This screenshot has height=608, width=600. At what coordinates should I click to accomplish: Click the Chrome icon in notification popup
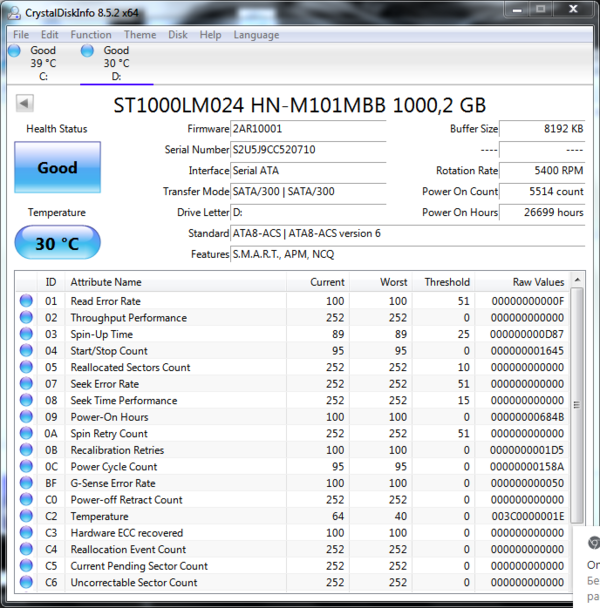[592, 543]
